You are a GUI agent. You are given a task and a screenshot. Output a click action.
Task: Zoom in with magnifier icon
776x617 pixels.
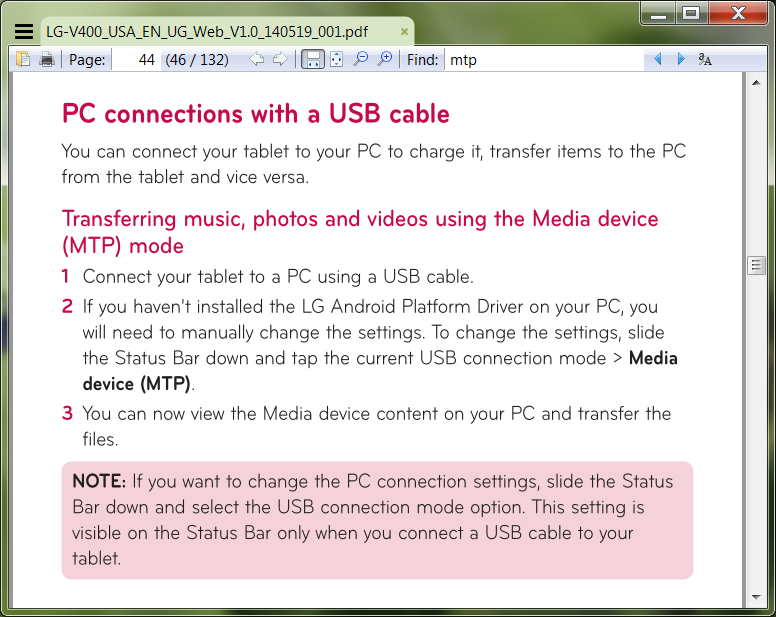tap(384, 60)
